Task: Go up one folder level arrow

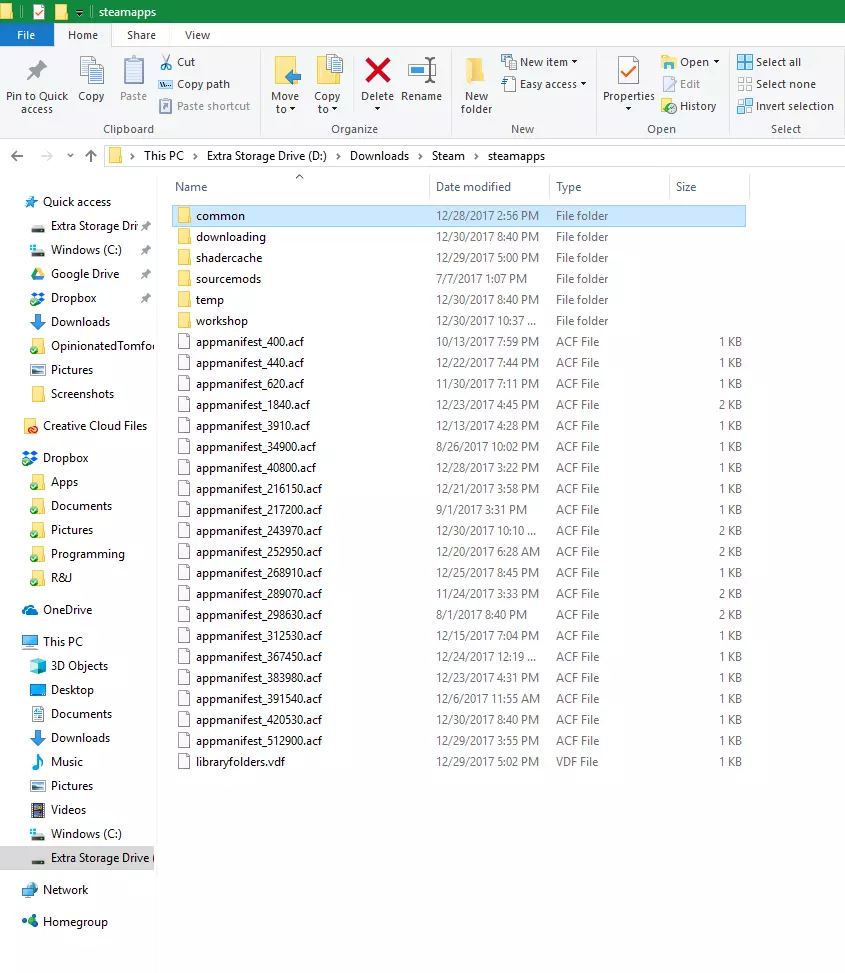Action: (91, 156)
